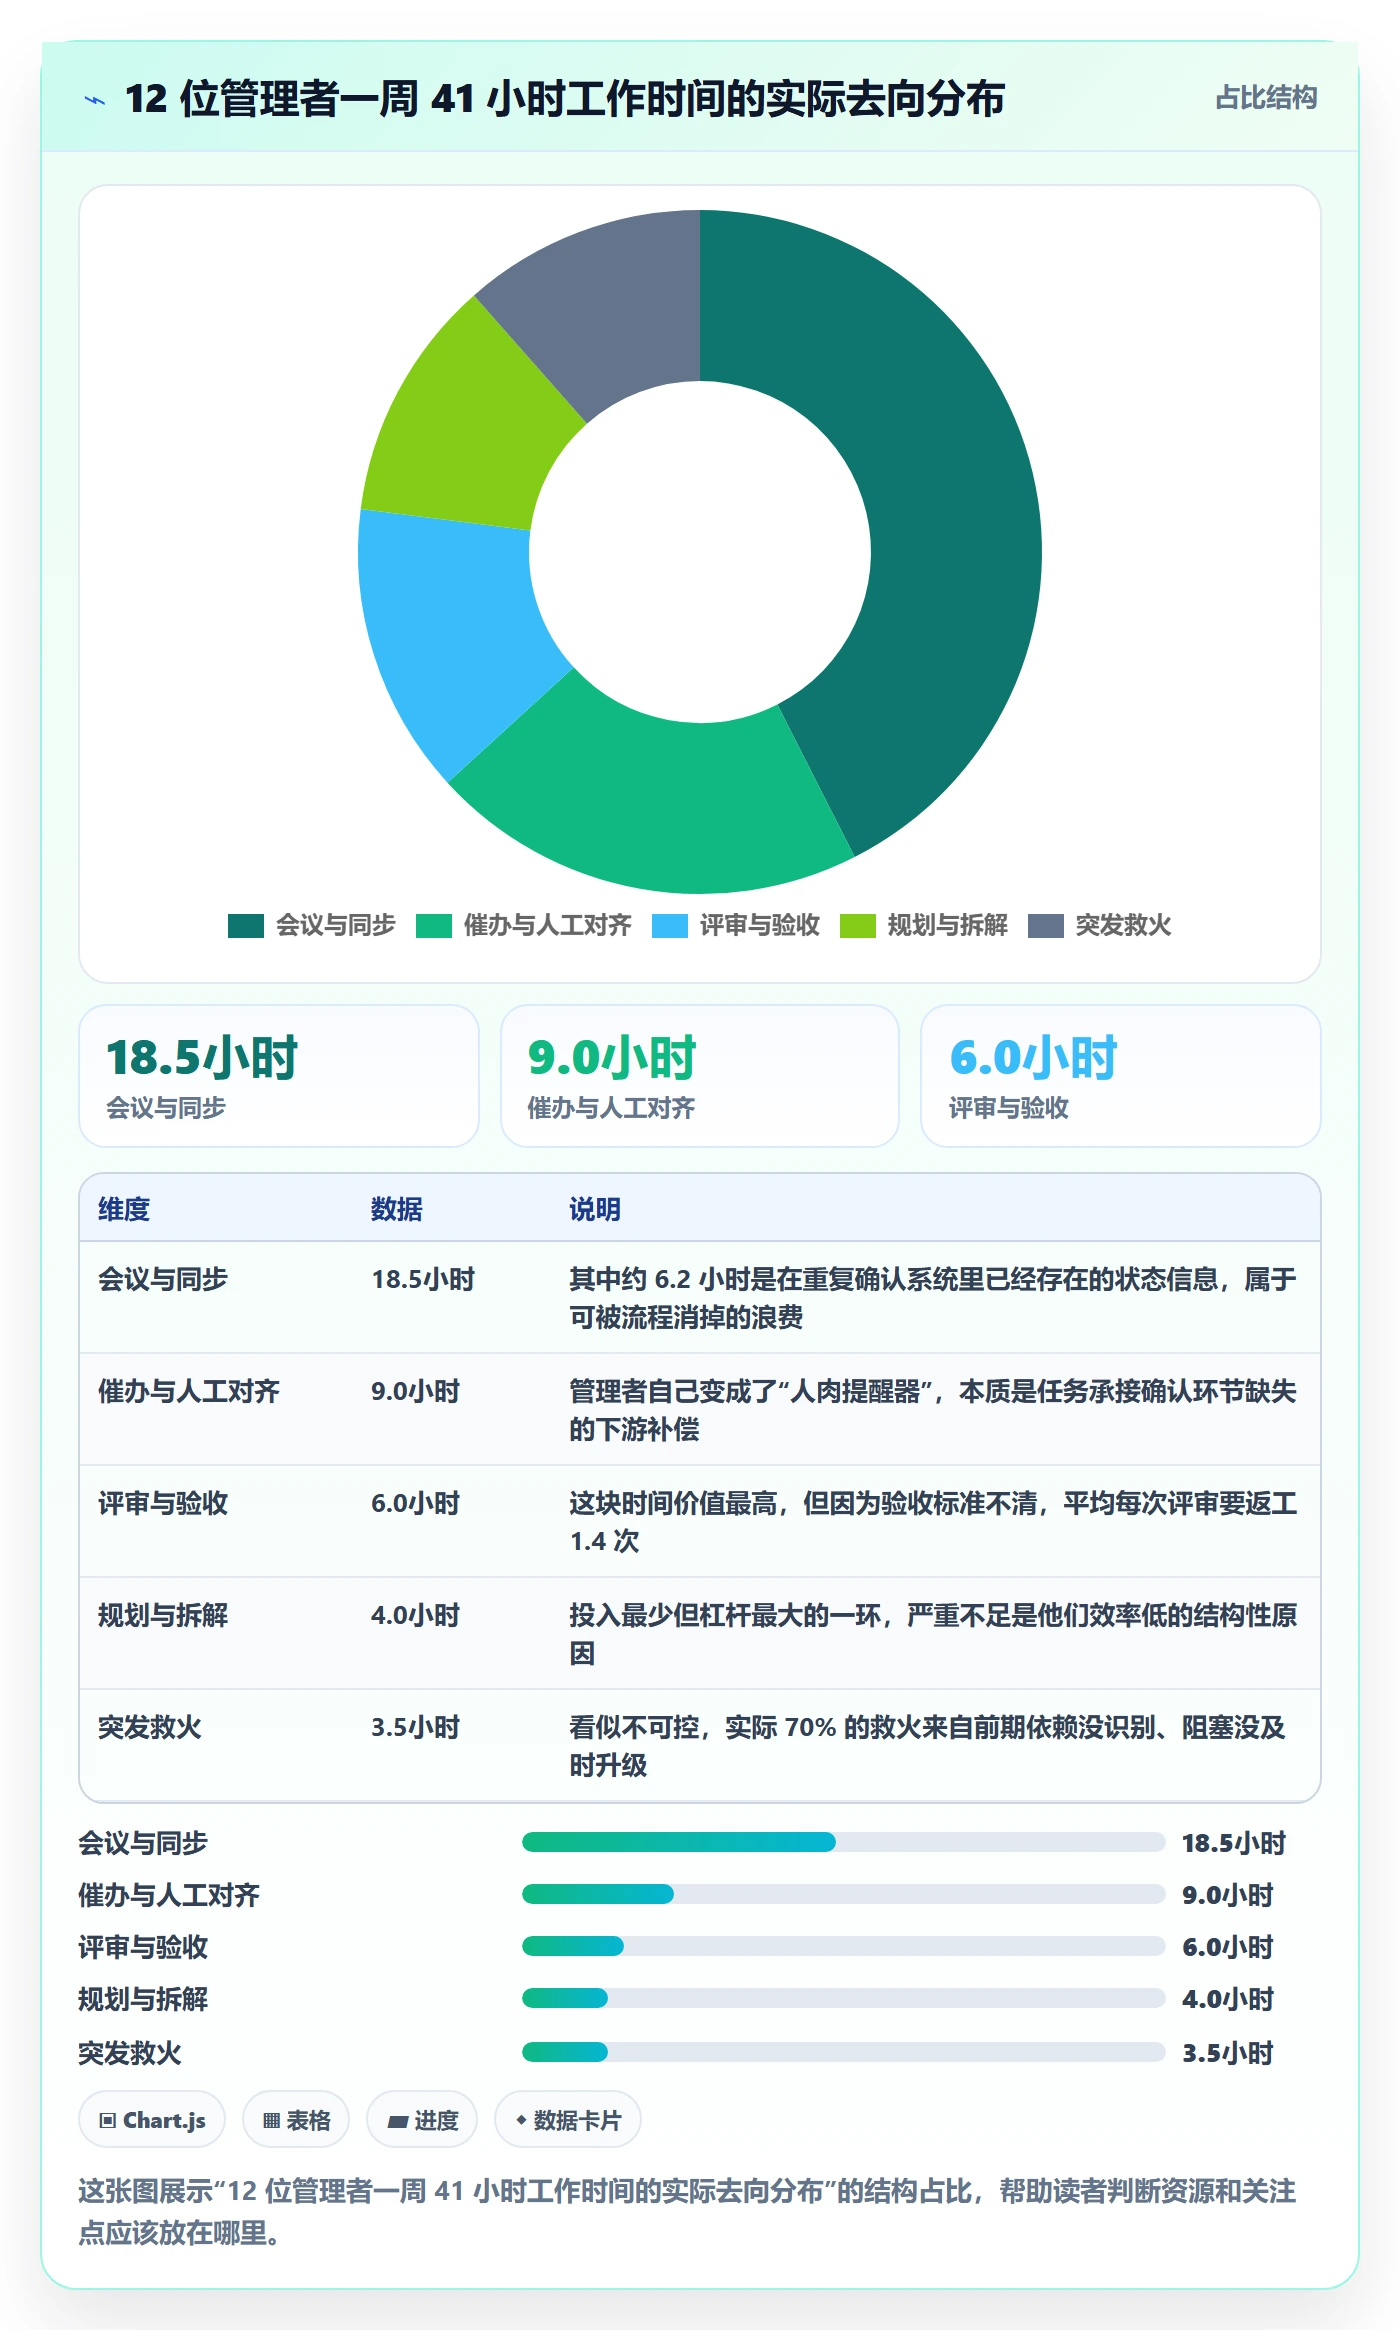Click the 占比结构 label in the header
The height and width of the screenshot is (2330, 1400).
(x=1266, y=98)
